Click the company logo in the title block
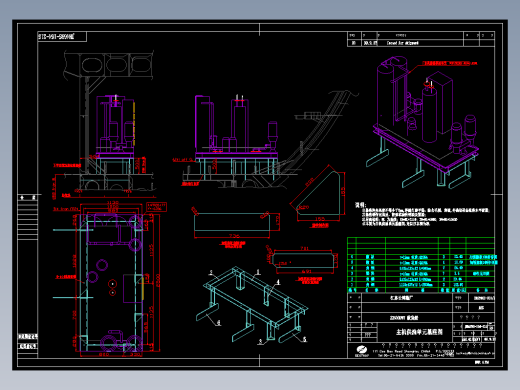Viewport: 520px width, 390px height. point(362,351)
